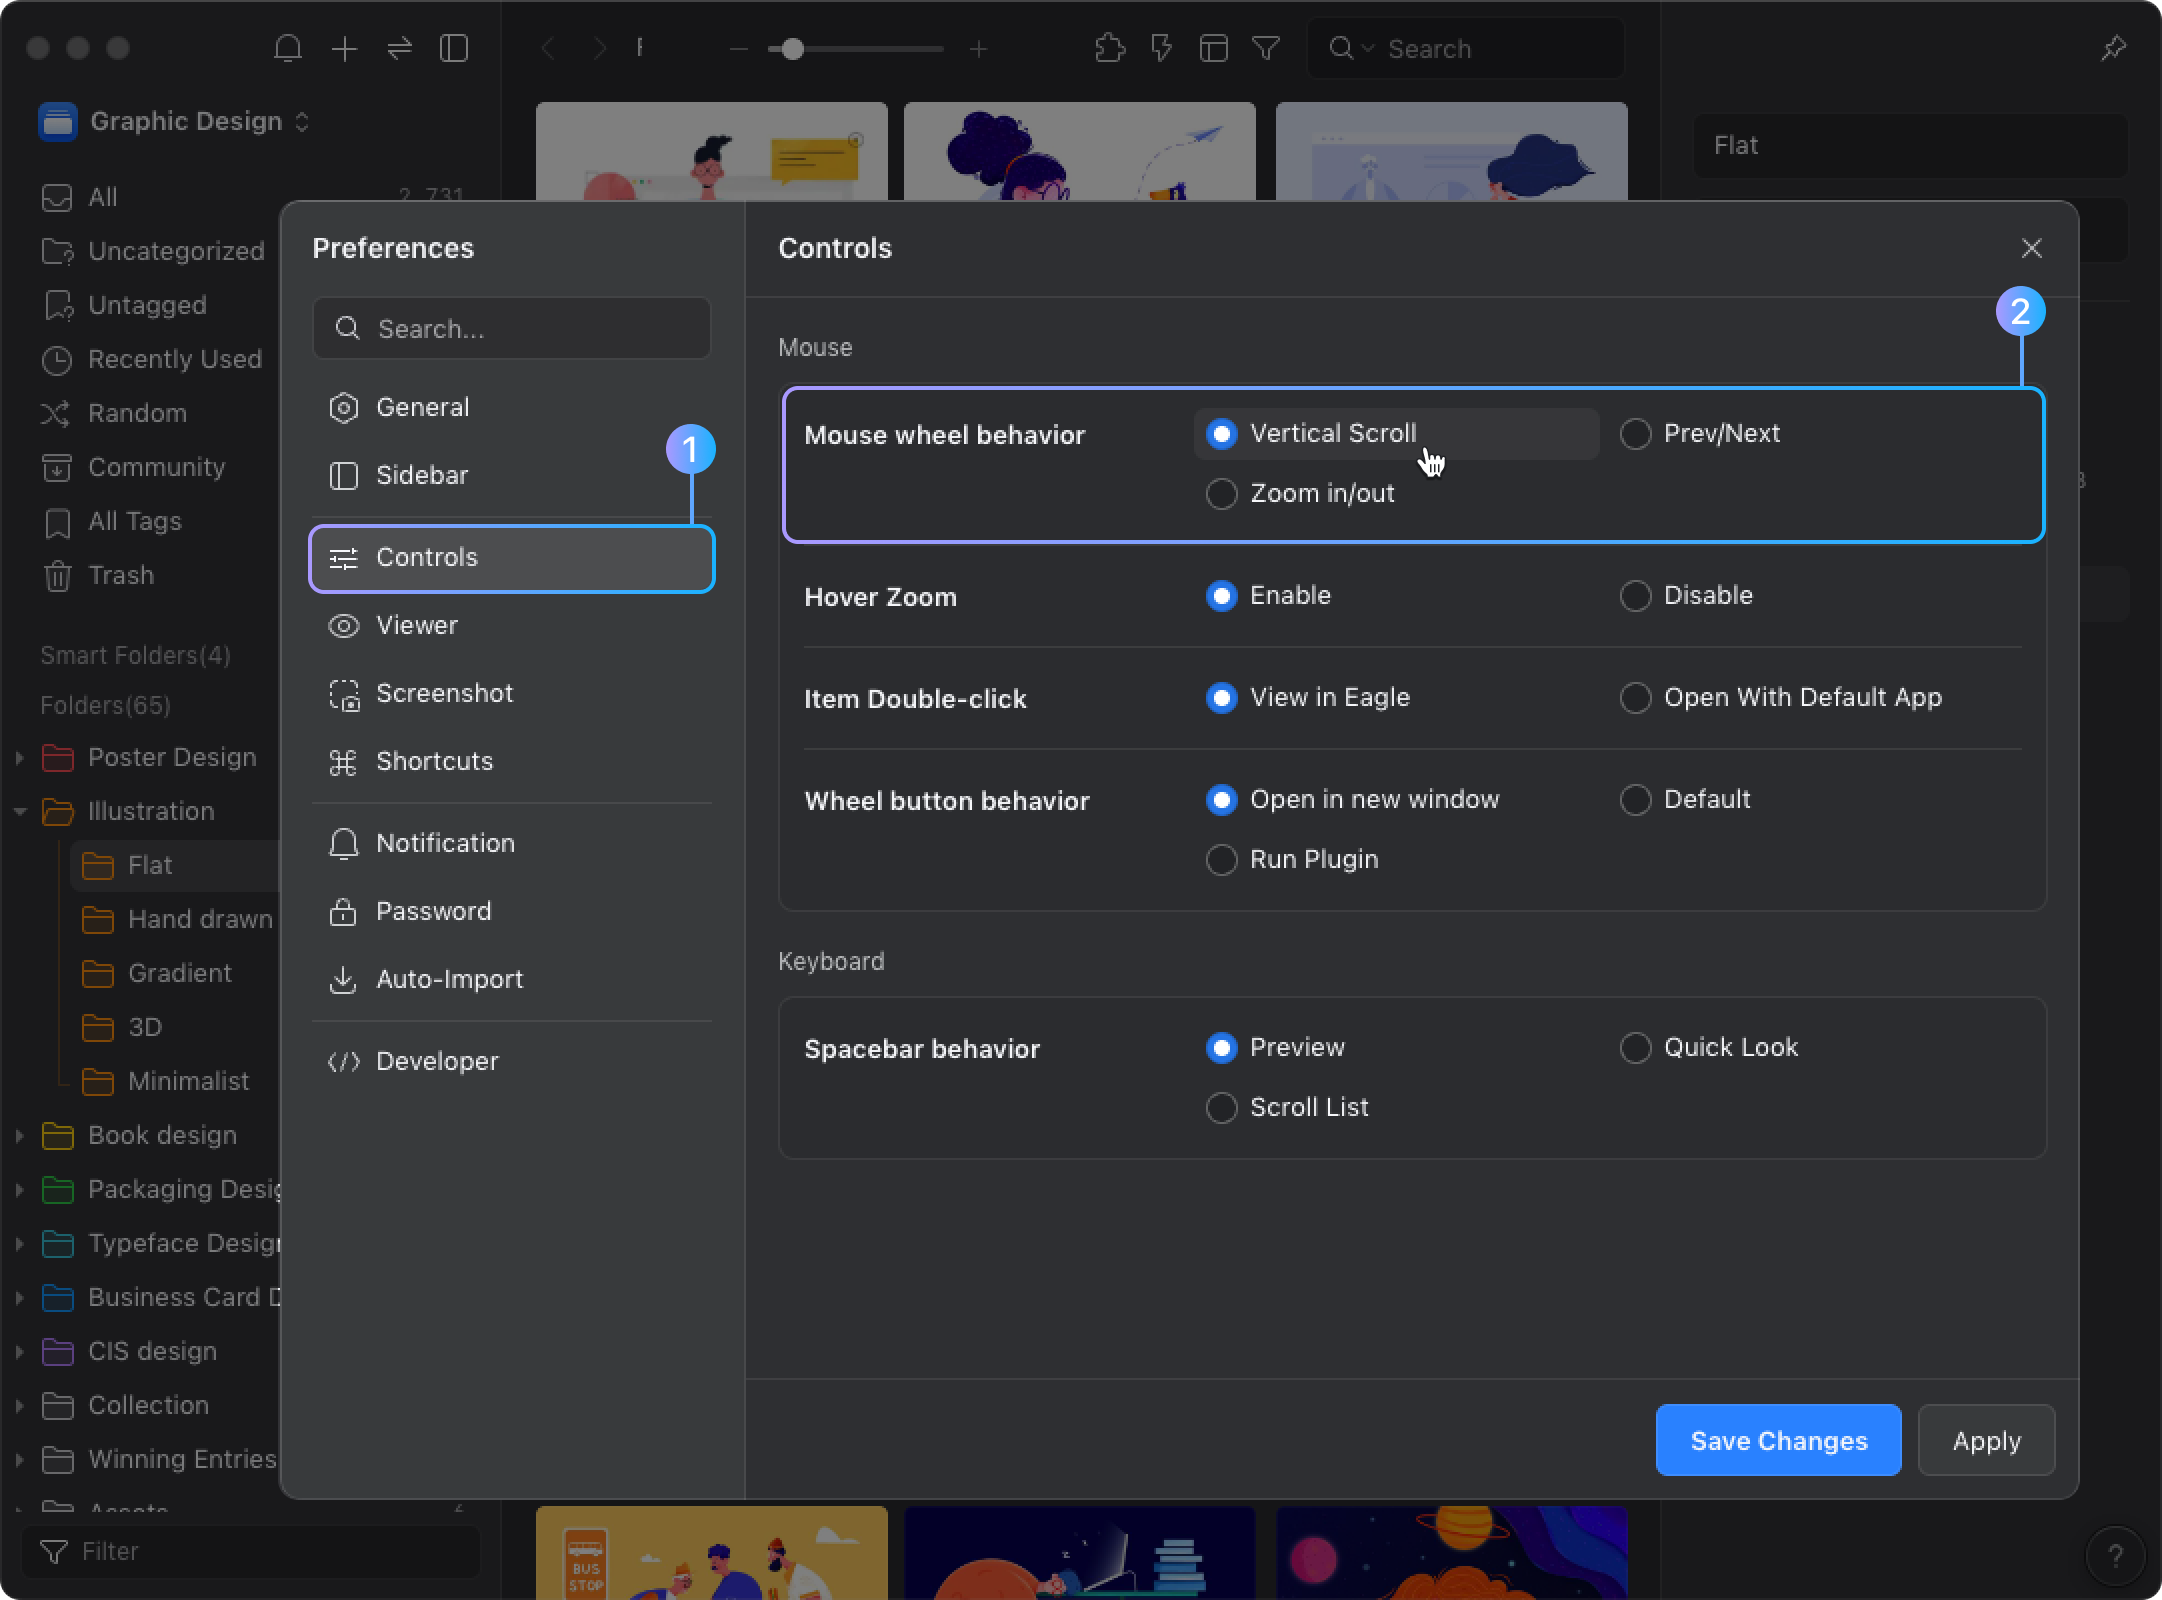Click the Sync/Transfer icon
This screenshot has width=2162, height=1600.
pyautogui.click(x=400, y=47)
